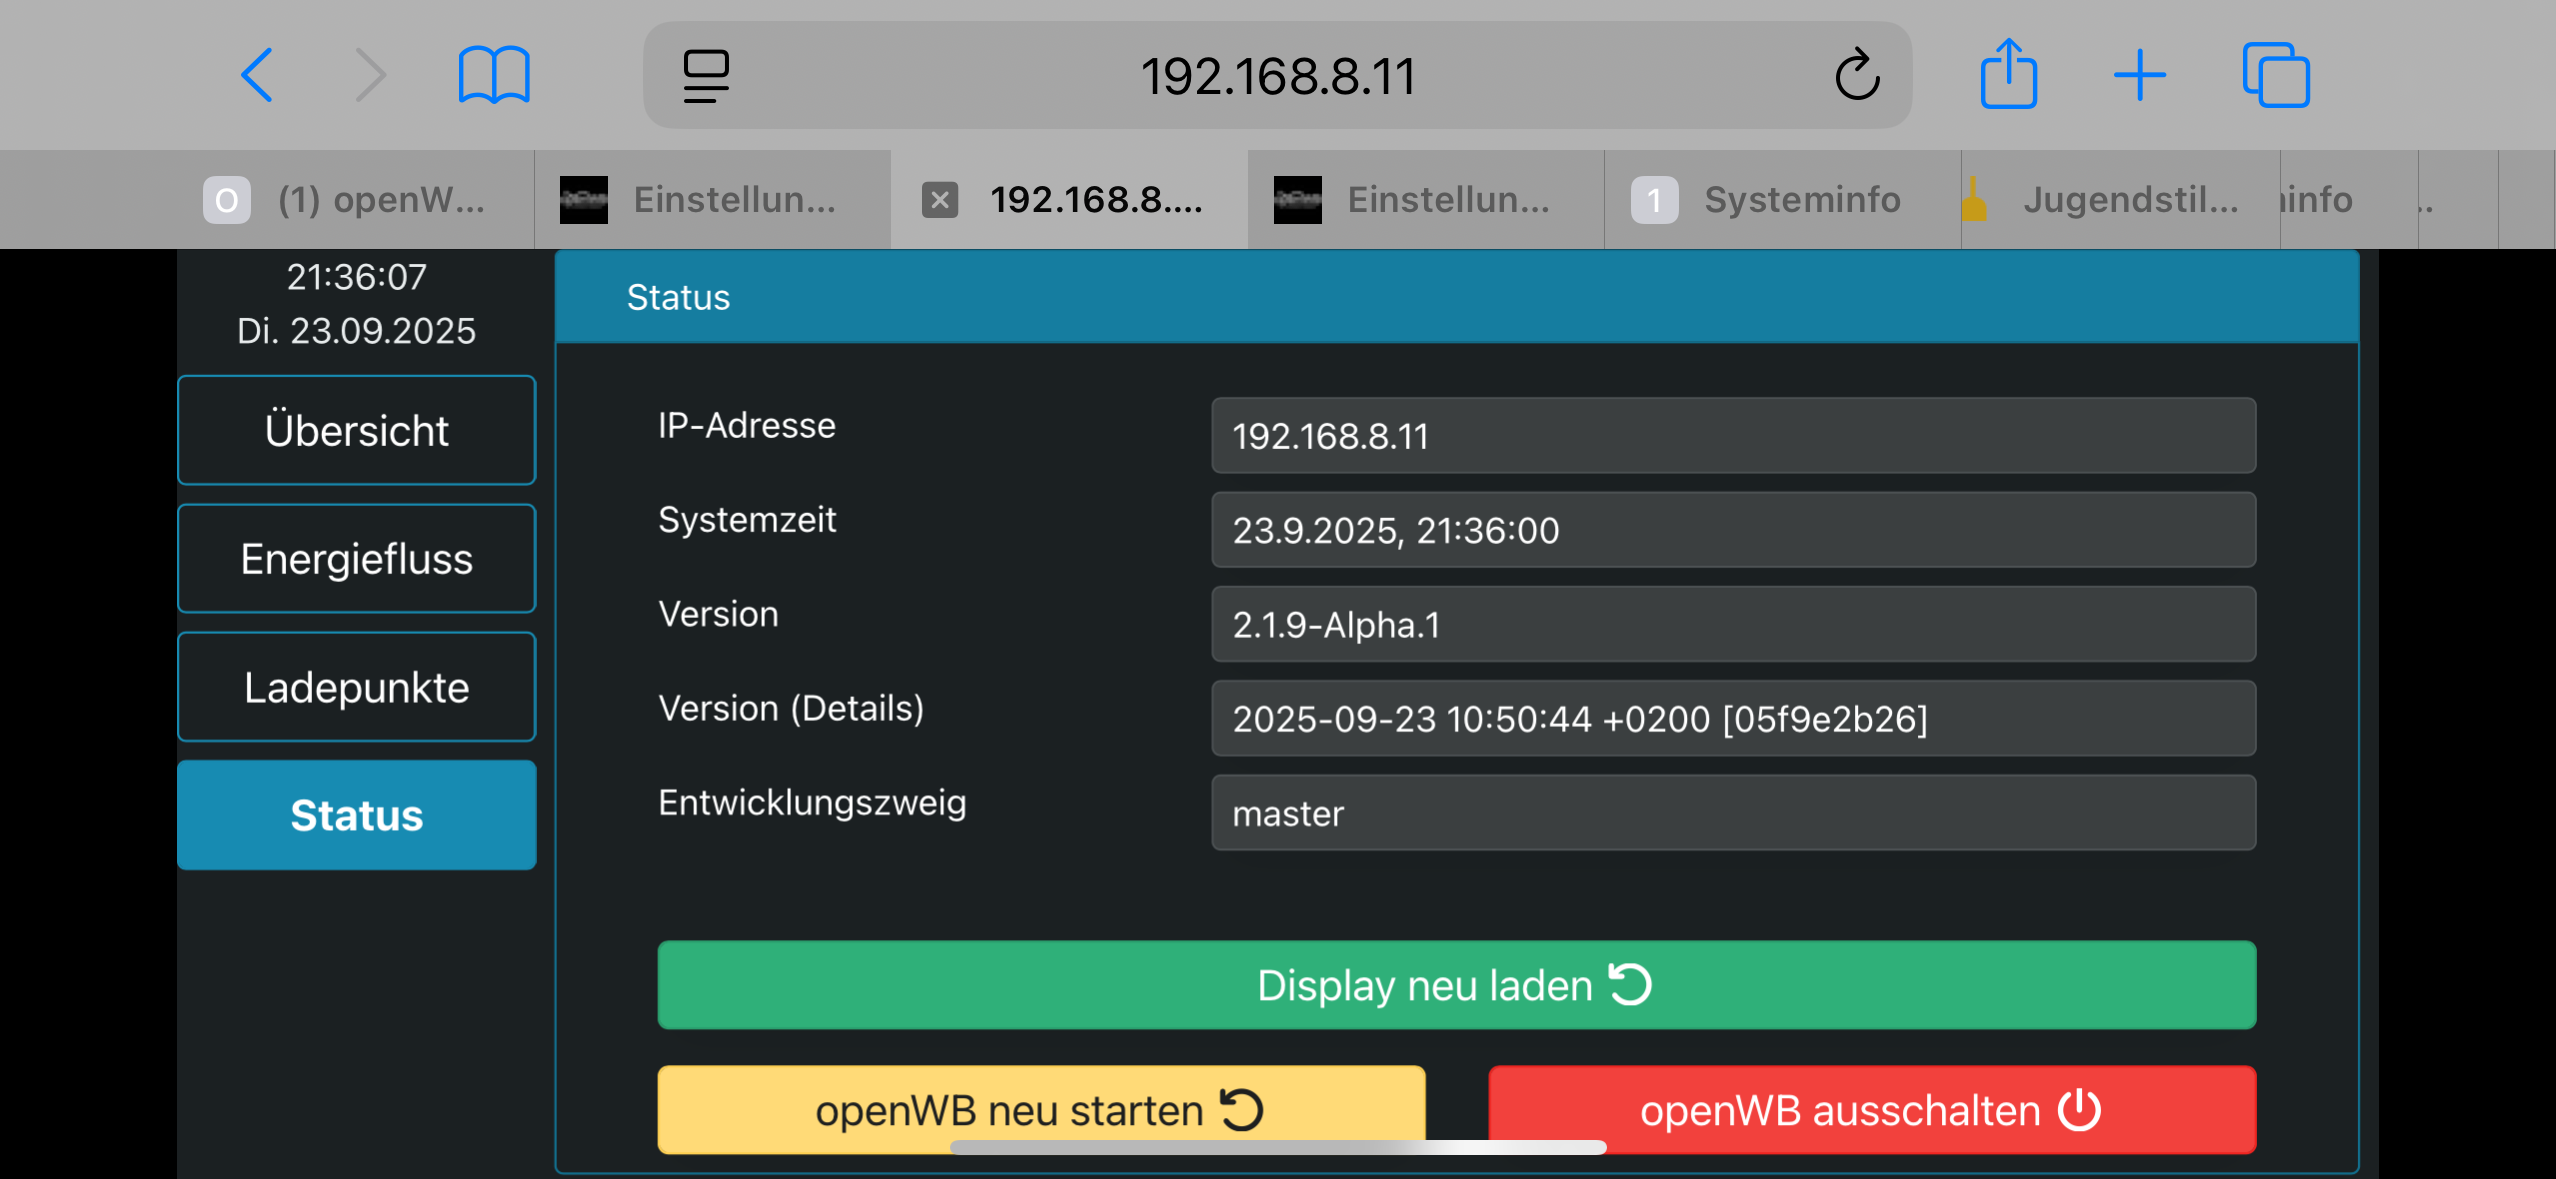Viewport: 2556px width, 1179px height.
Task: Tap the address bar URL field
Action: tap(1278, 76)
